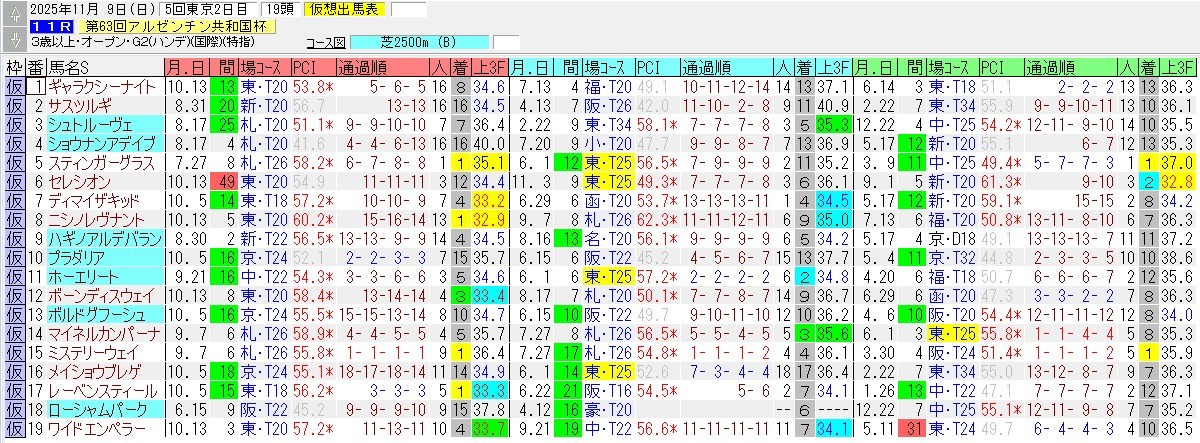Click the 仮 cell beside ギャラクシーナイト
This screenshot has width=1200, height=443.
(14, 87)
